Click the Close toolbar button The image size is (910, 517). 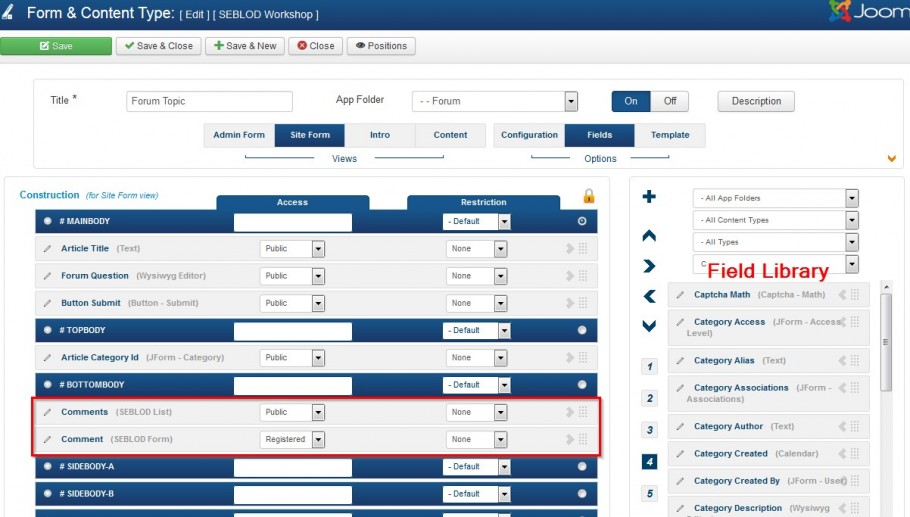point(316,46)
